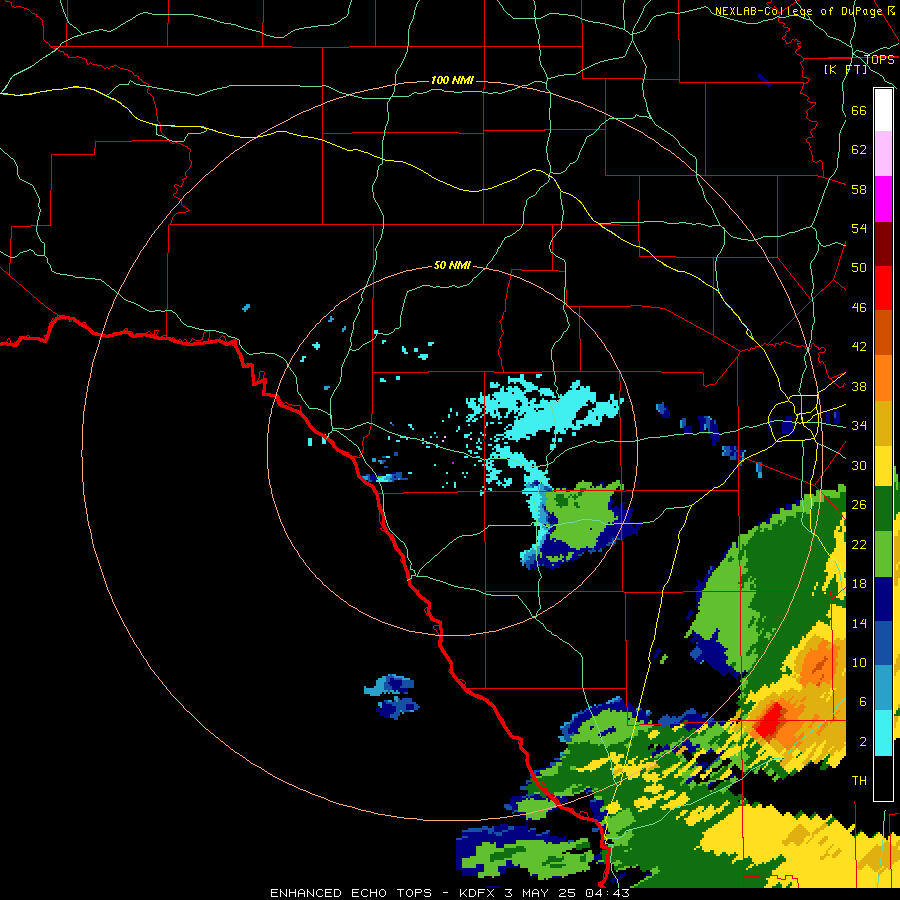Image resolution: width=900 pixels, height=900 pixels.
Task: Click the bright red storm core echo
Action: click(770, 720)
